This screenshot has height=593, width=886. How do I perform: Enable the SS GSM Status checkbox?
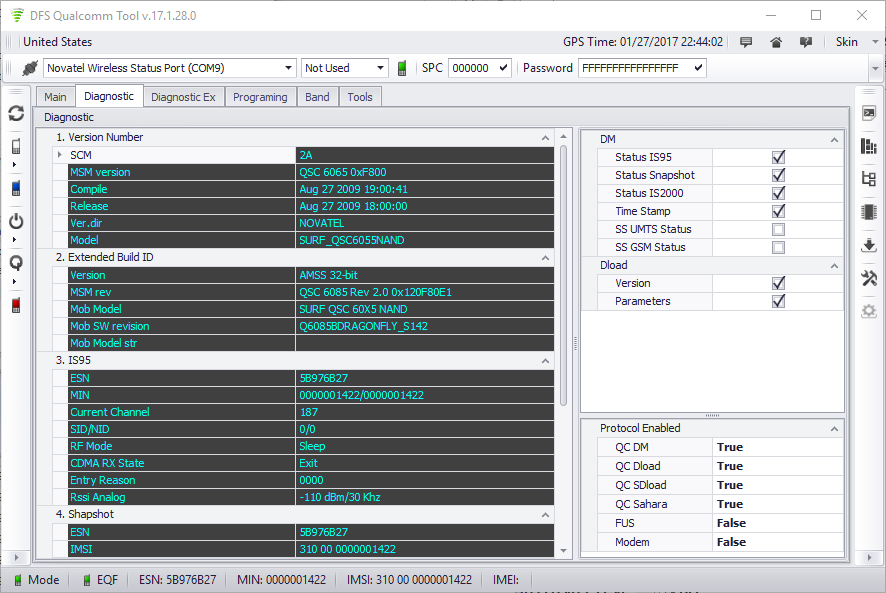[779, 248]
